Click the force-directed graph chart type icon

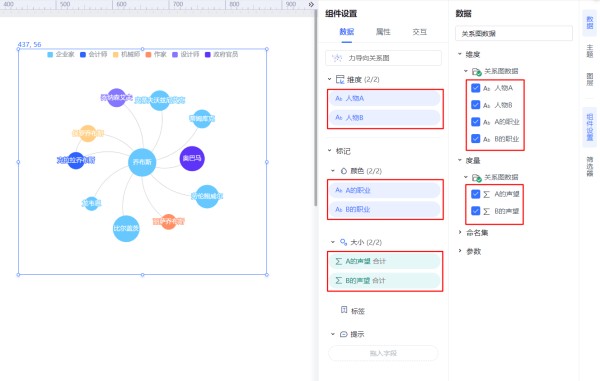pos(337,58)
